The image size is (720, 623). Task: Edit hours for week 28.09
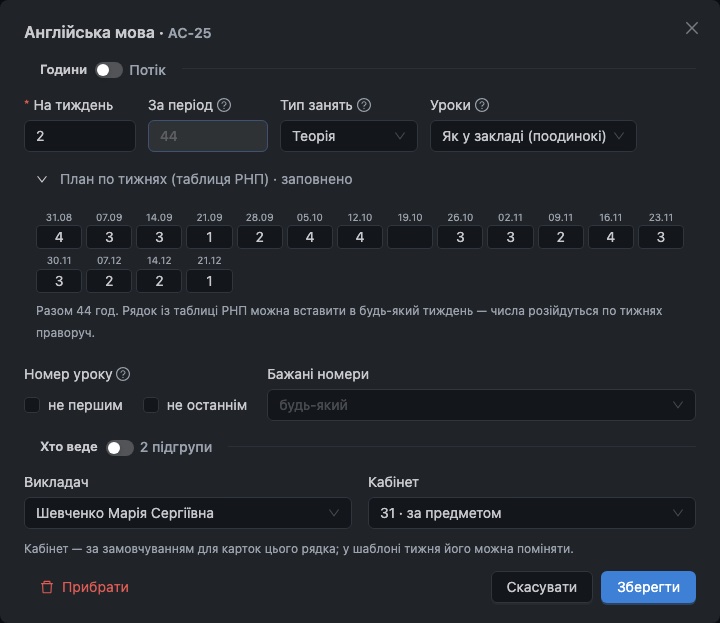click(x=259, y=237)
